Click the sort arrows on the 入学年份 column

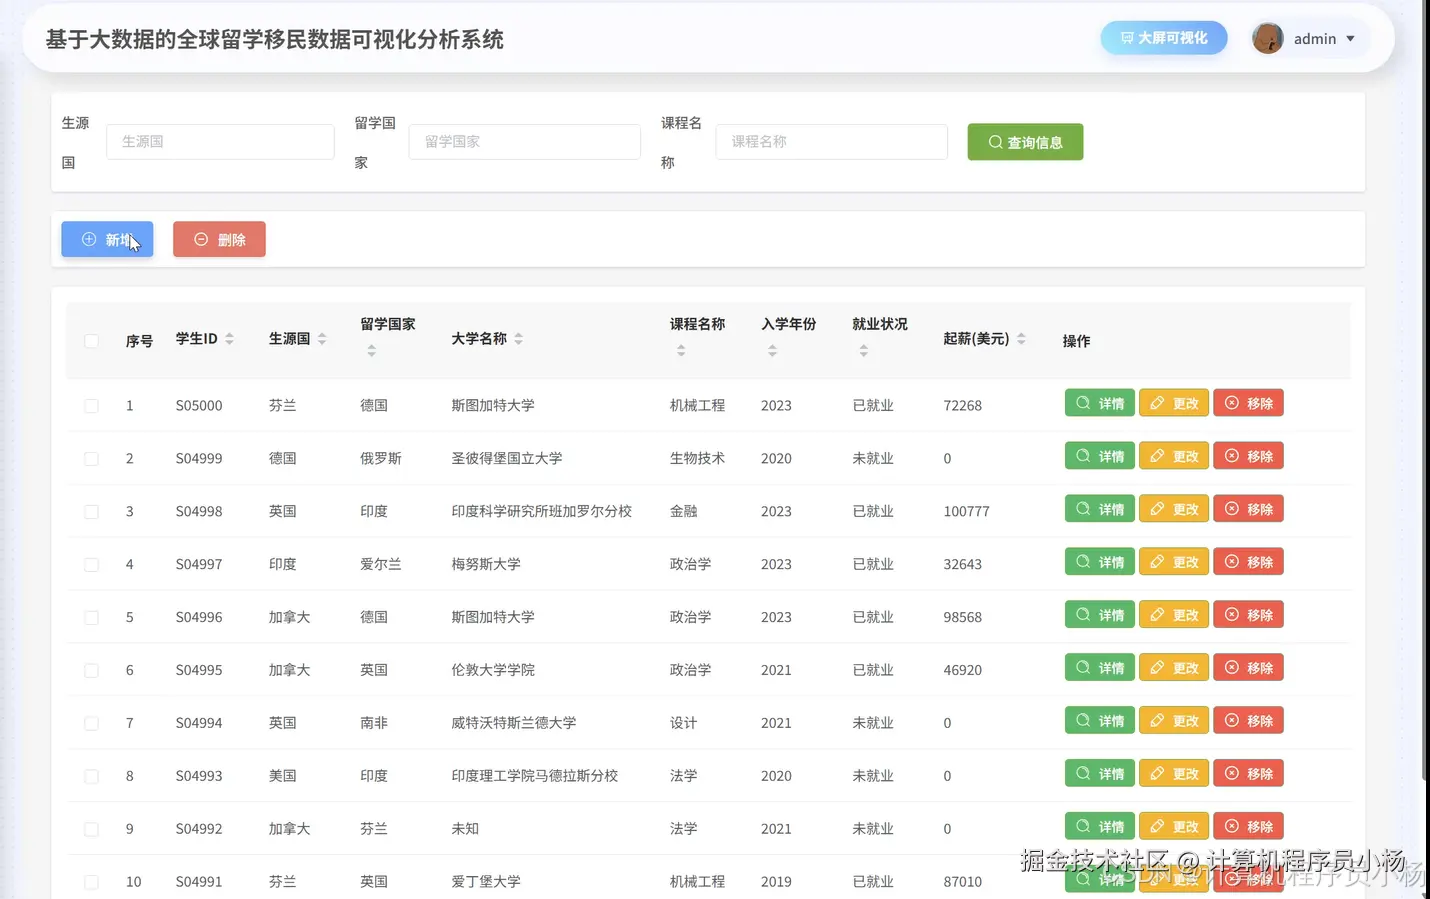click(772, 352)
